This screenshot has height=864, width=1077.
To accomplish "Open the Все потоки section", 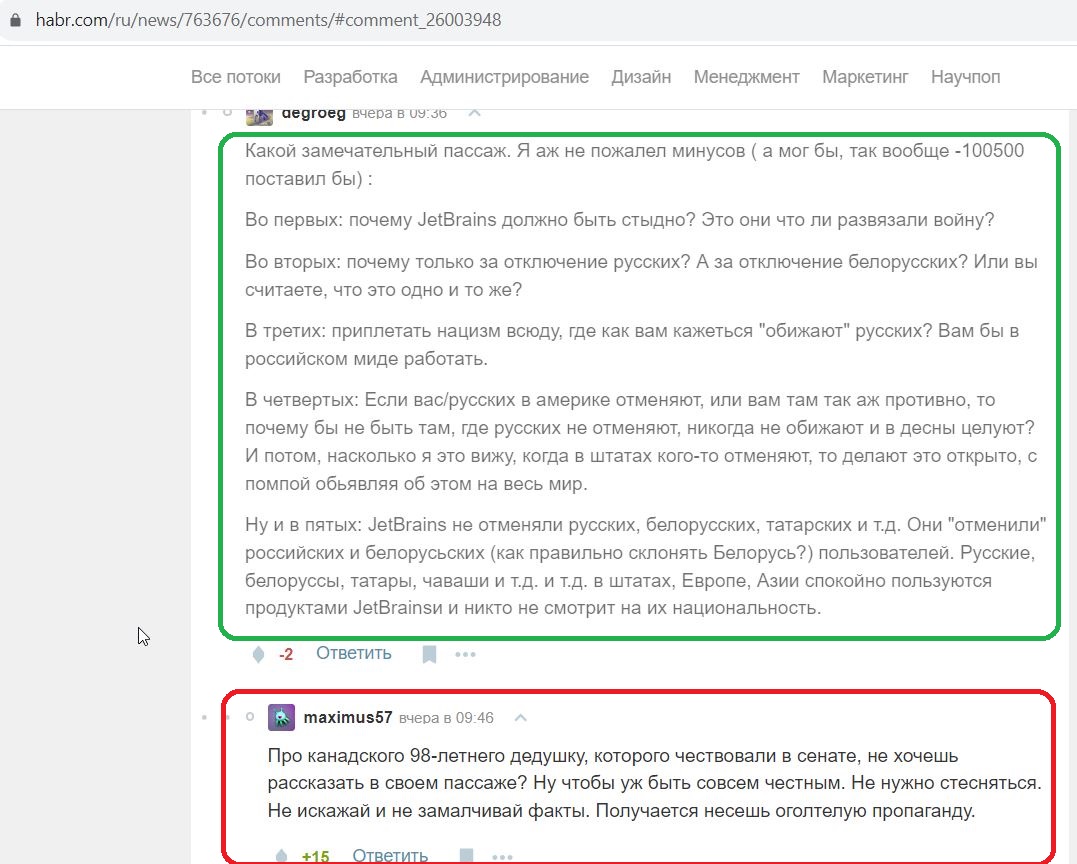I will 236,77.
